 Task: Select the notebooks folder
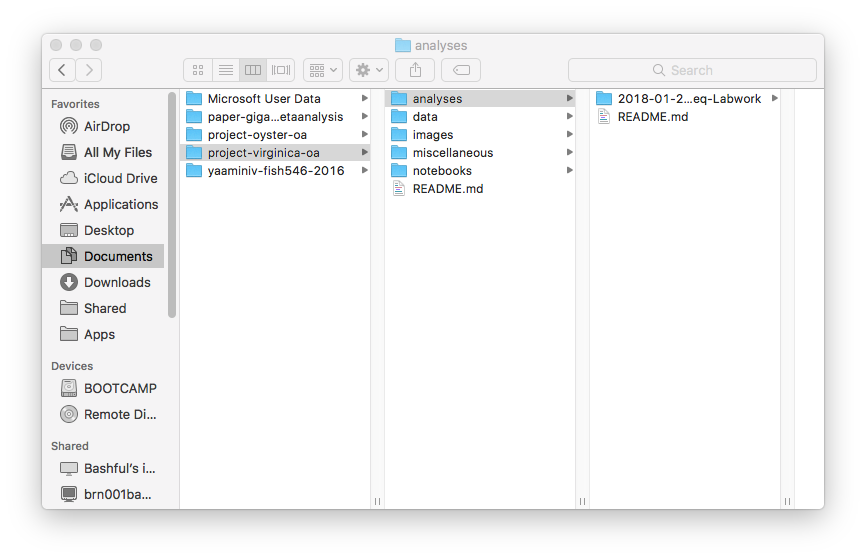coord(480,171)
